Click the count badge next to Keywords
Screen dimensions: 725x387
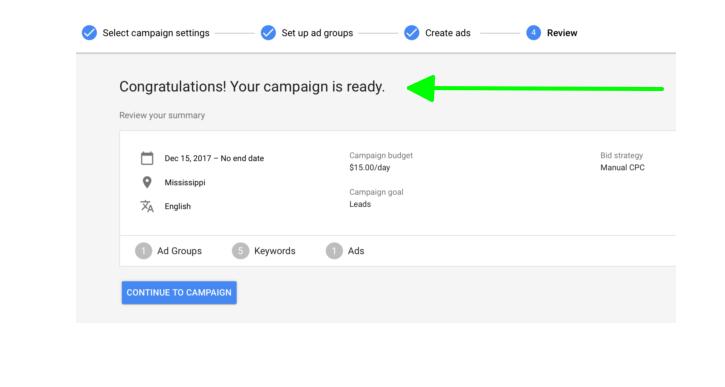pos(240,251)
